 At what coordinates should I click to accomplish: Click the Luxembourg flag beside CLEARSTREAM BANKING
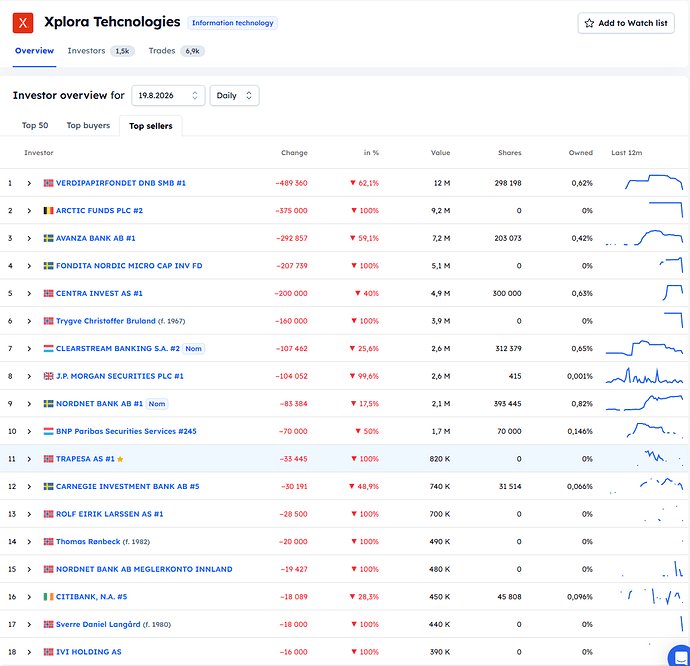pos(48,349)
